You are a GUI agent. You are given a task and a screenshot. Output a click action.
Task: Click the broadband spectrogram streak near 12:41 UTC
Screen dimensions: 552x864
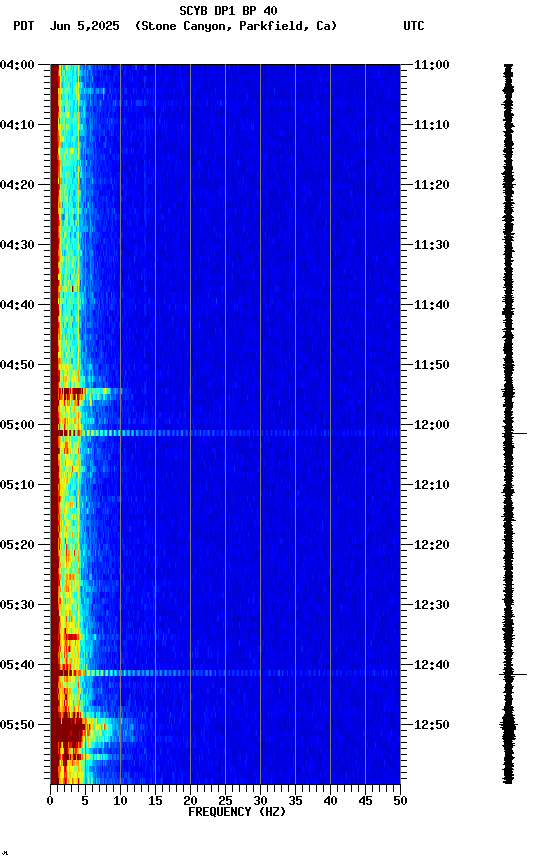click(x=225, y=673)
